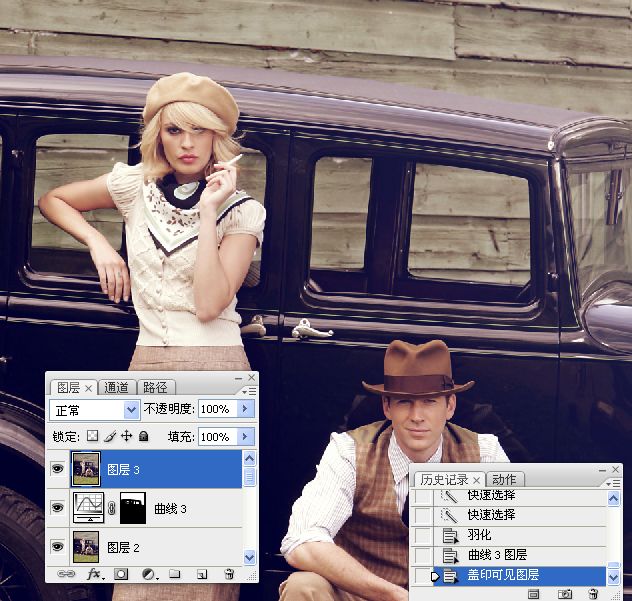This screenshot has height=601, width=632.
Task: Select the 图层 3 layer name
Action: 123,470
